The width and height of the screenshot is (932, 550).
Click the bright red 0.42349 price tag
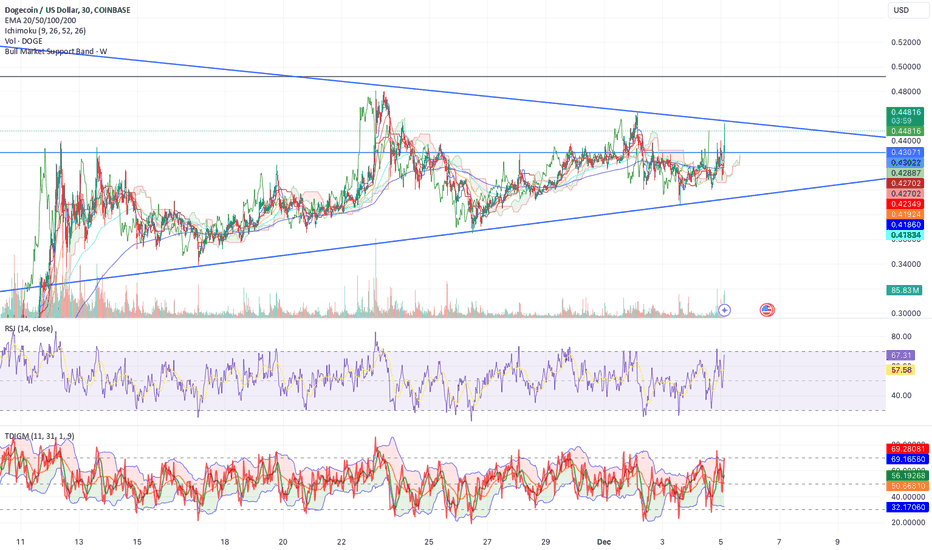point(905,204)
